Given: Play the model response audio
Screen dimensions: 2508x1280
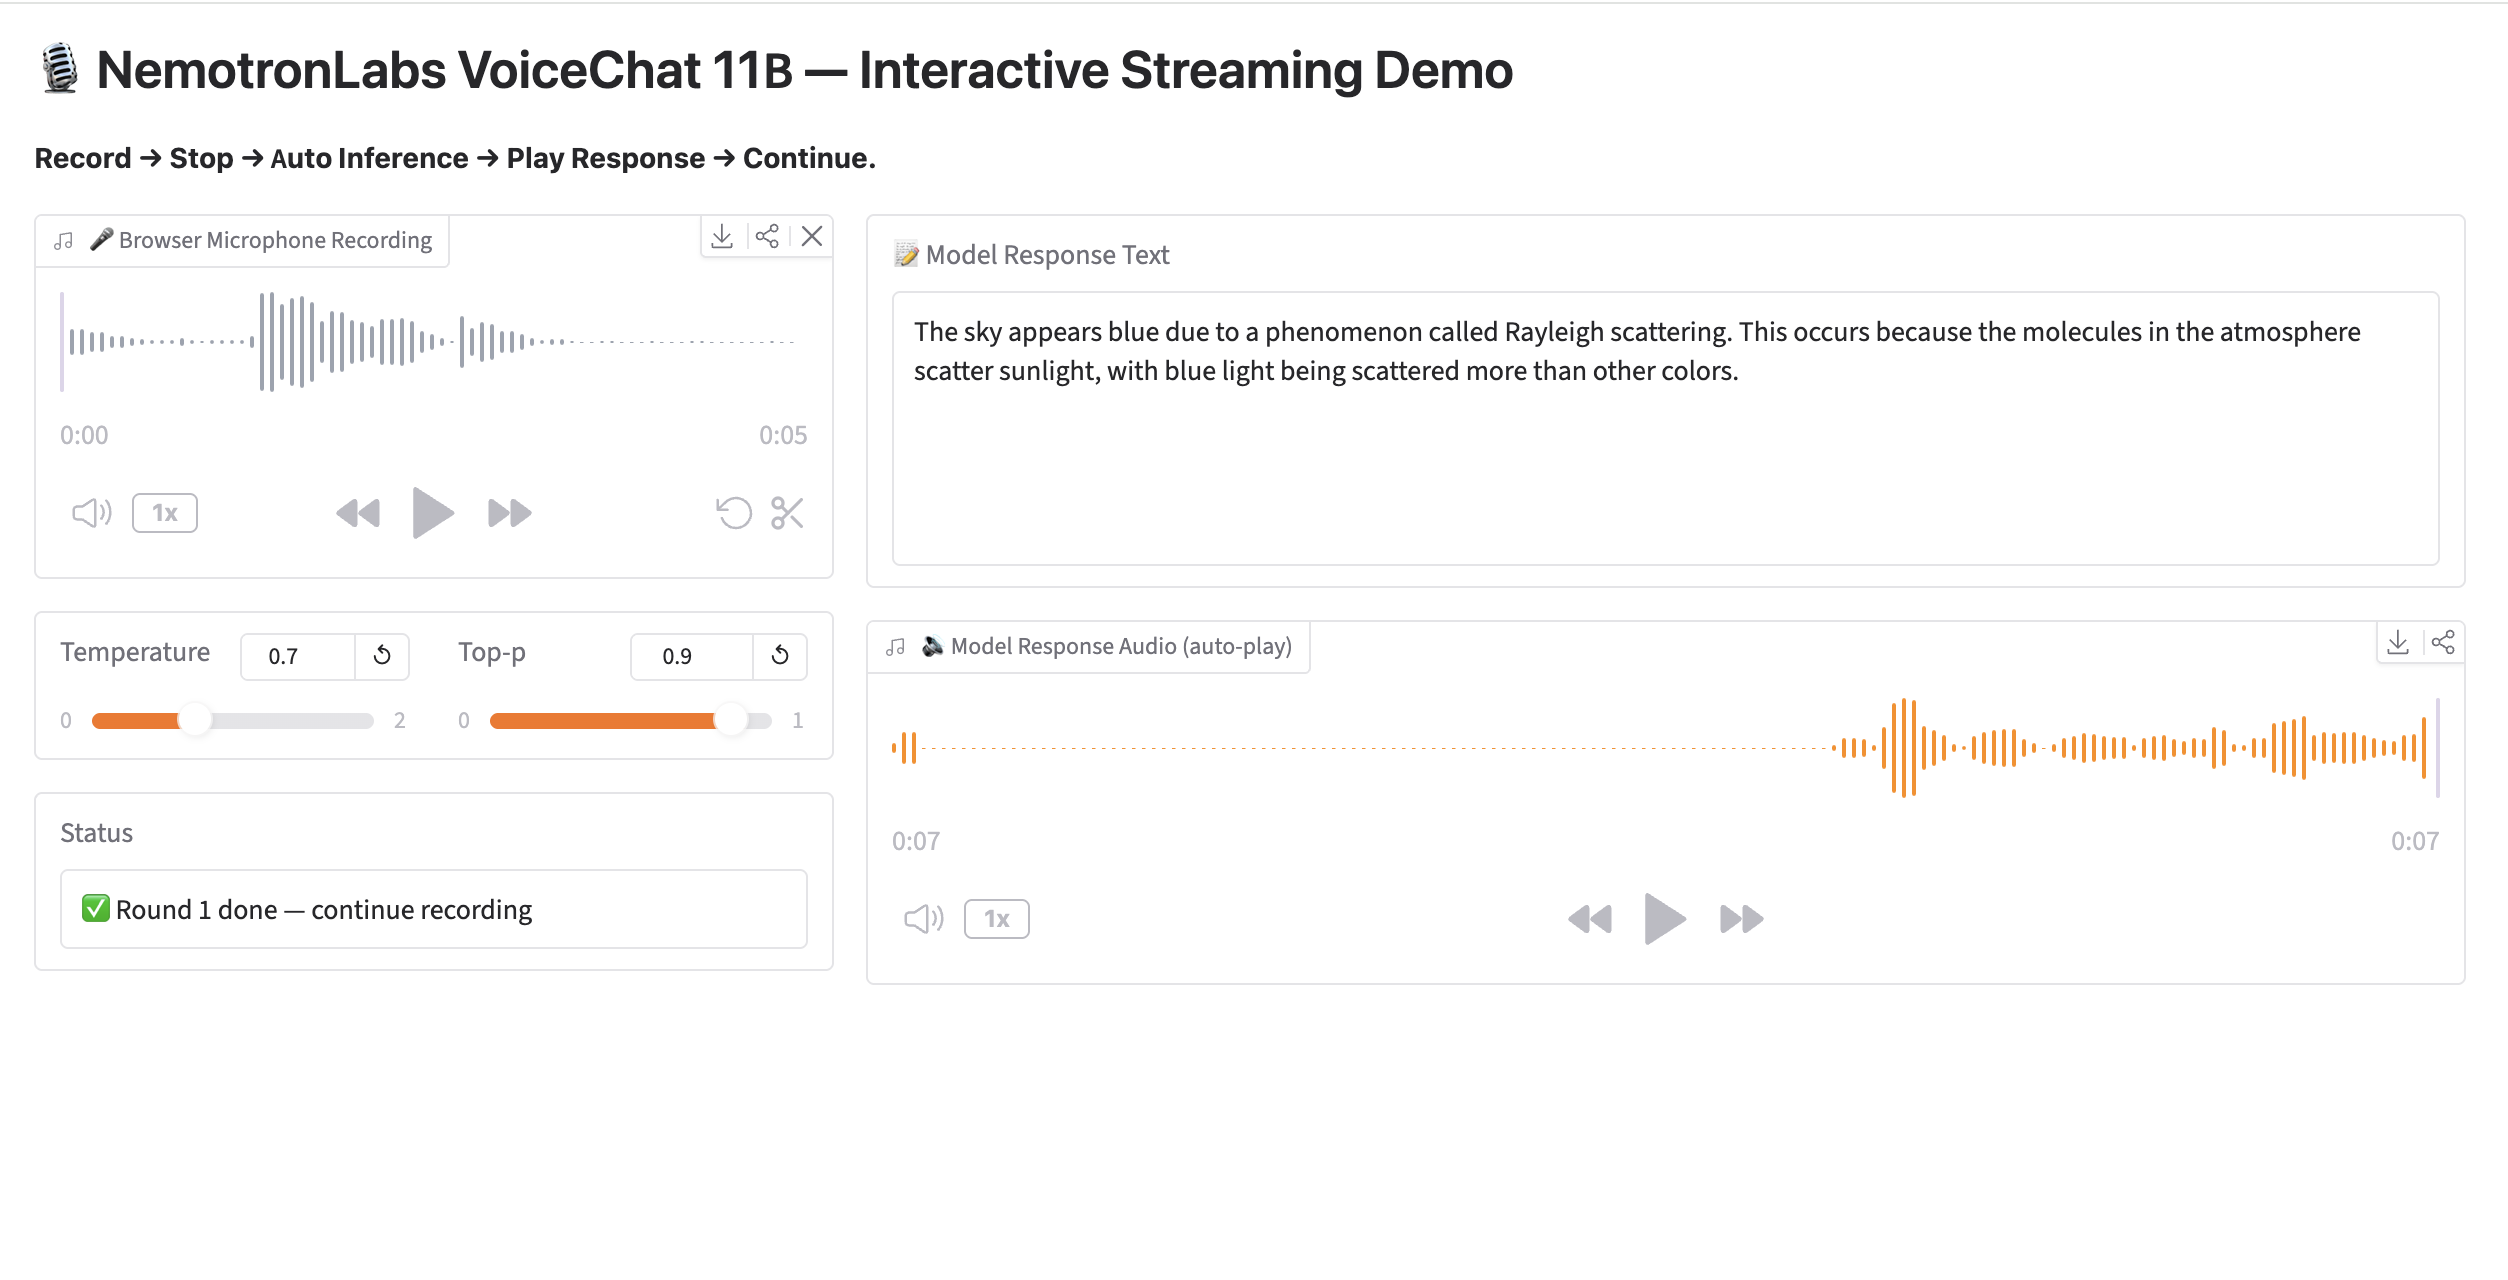Looking at the screenshot, I should 1665,919.
